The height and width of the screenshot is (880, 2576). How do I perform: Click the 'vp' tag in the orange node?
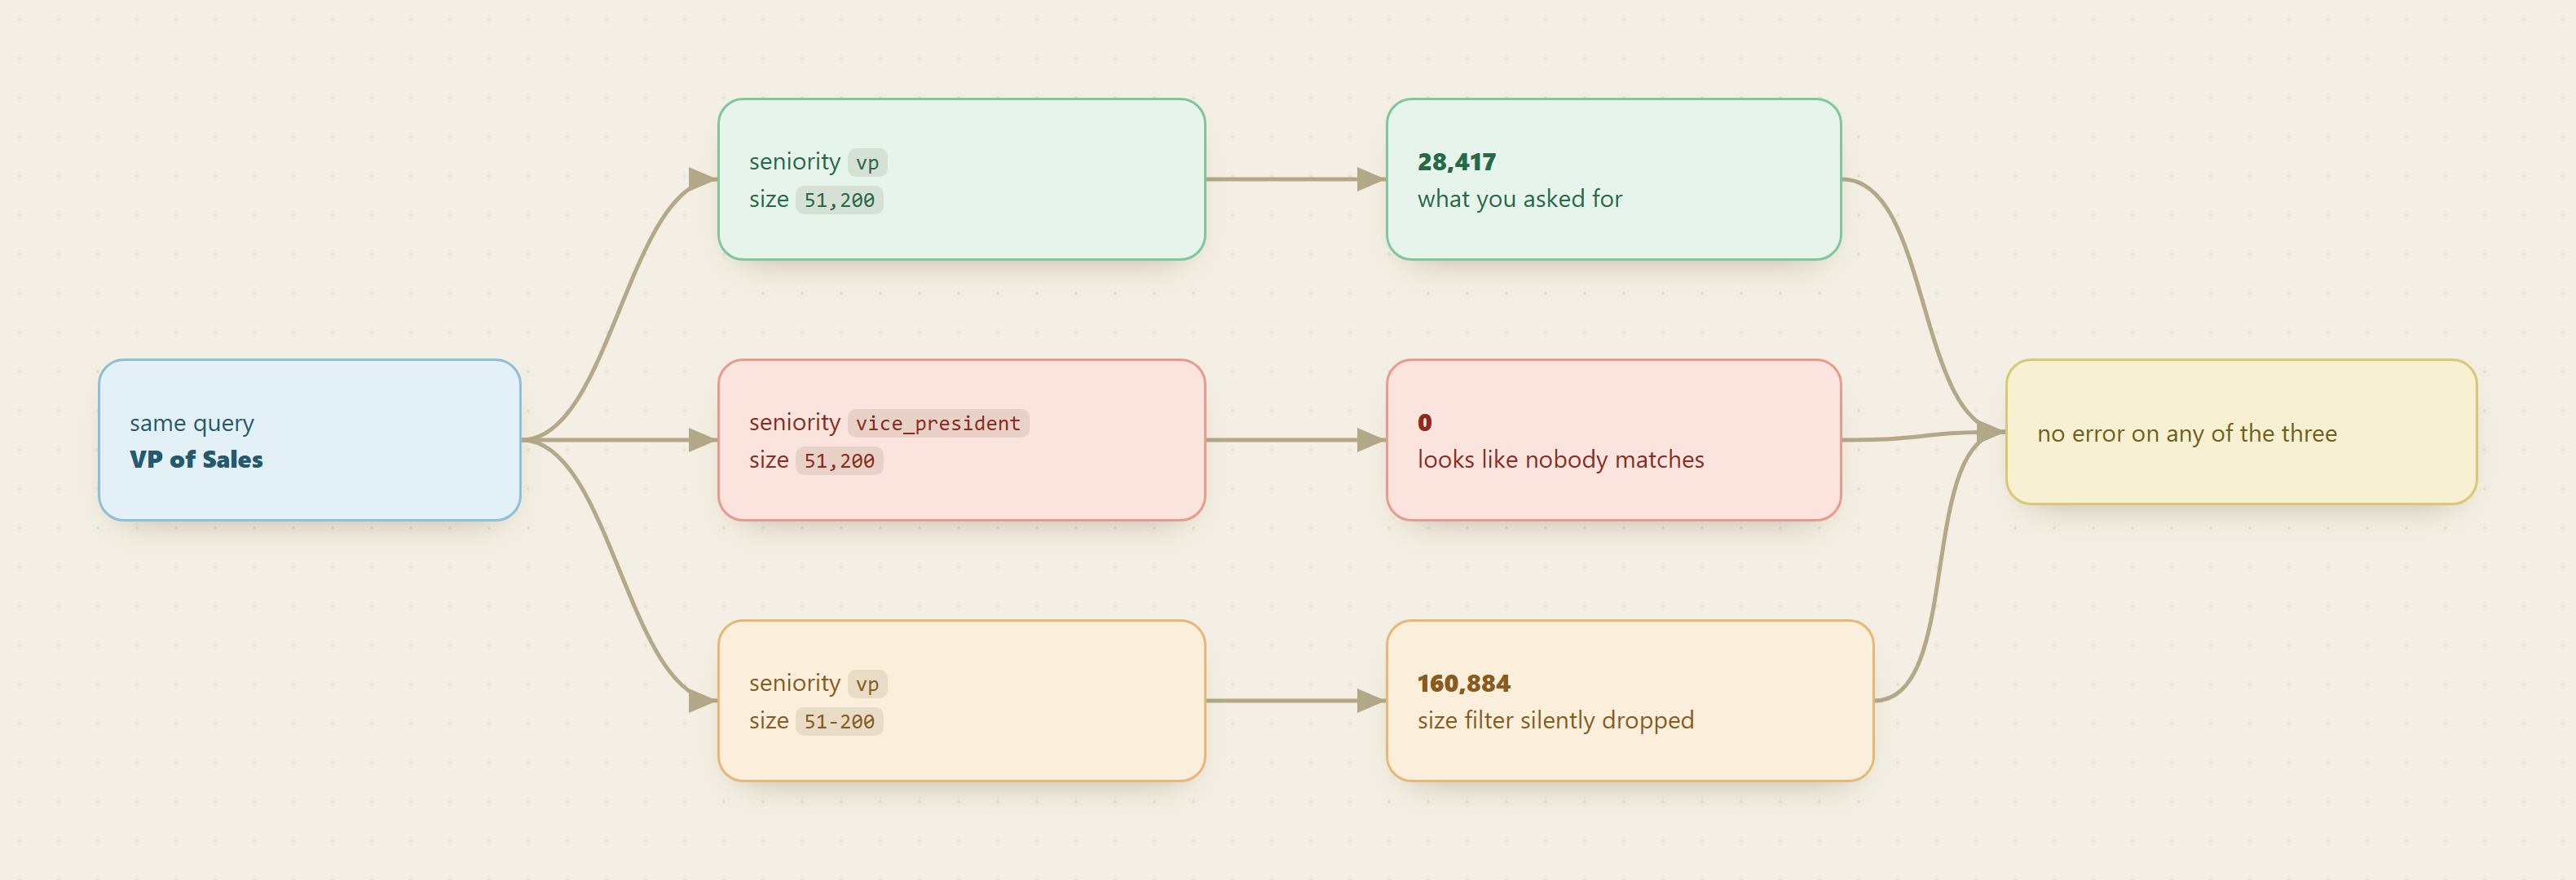tap(867, 684)
